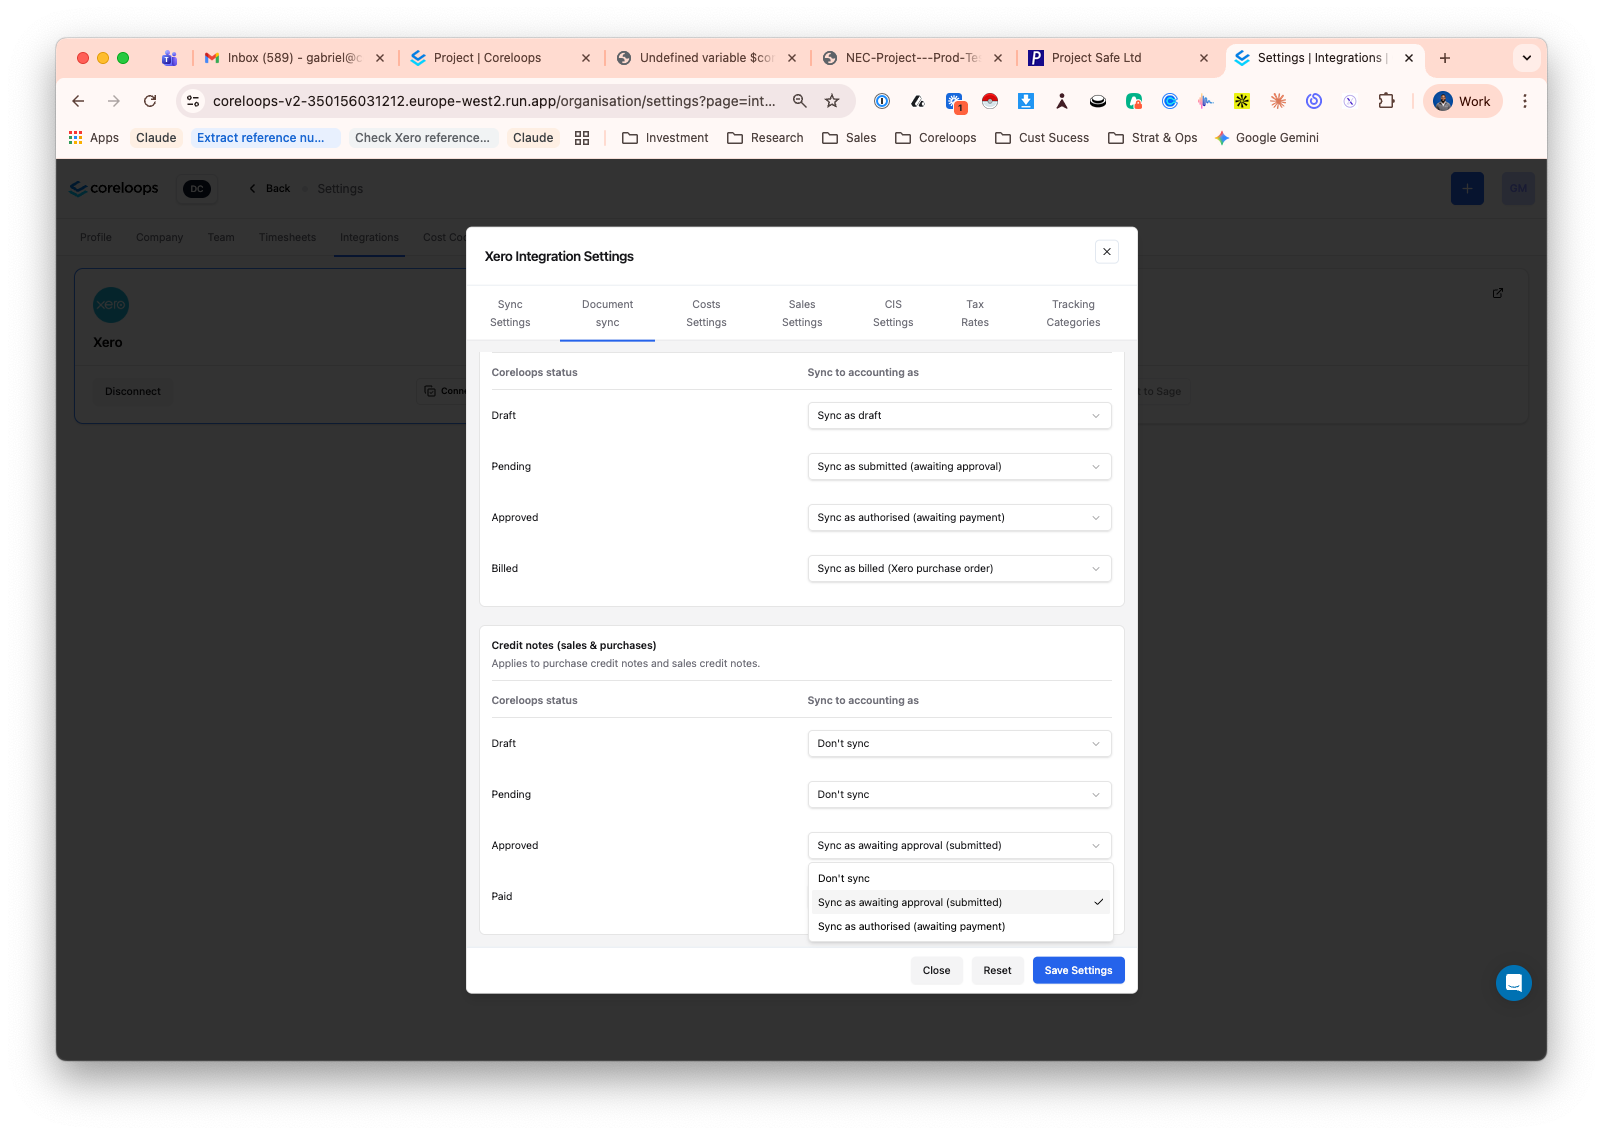Focus the browser address bar URL
The width and height of the screenshot is (1603, 1135).
click(x=494, y=101)
